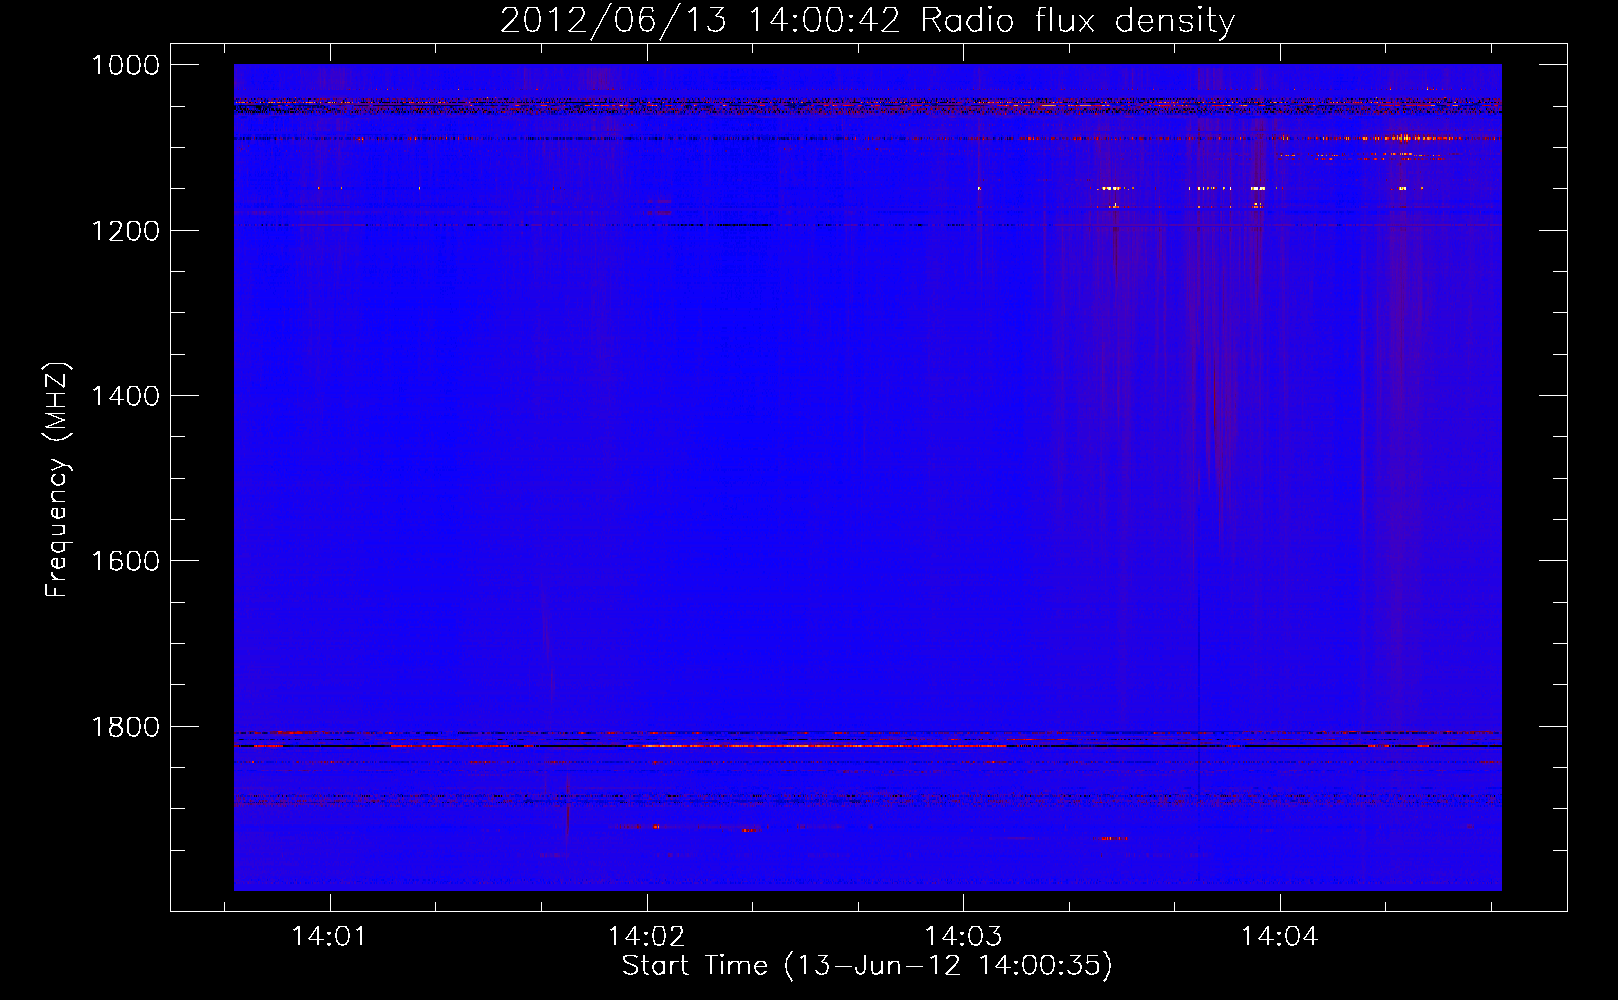Click the 1600 frequency tick label

pos(125,561)
